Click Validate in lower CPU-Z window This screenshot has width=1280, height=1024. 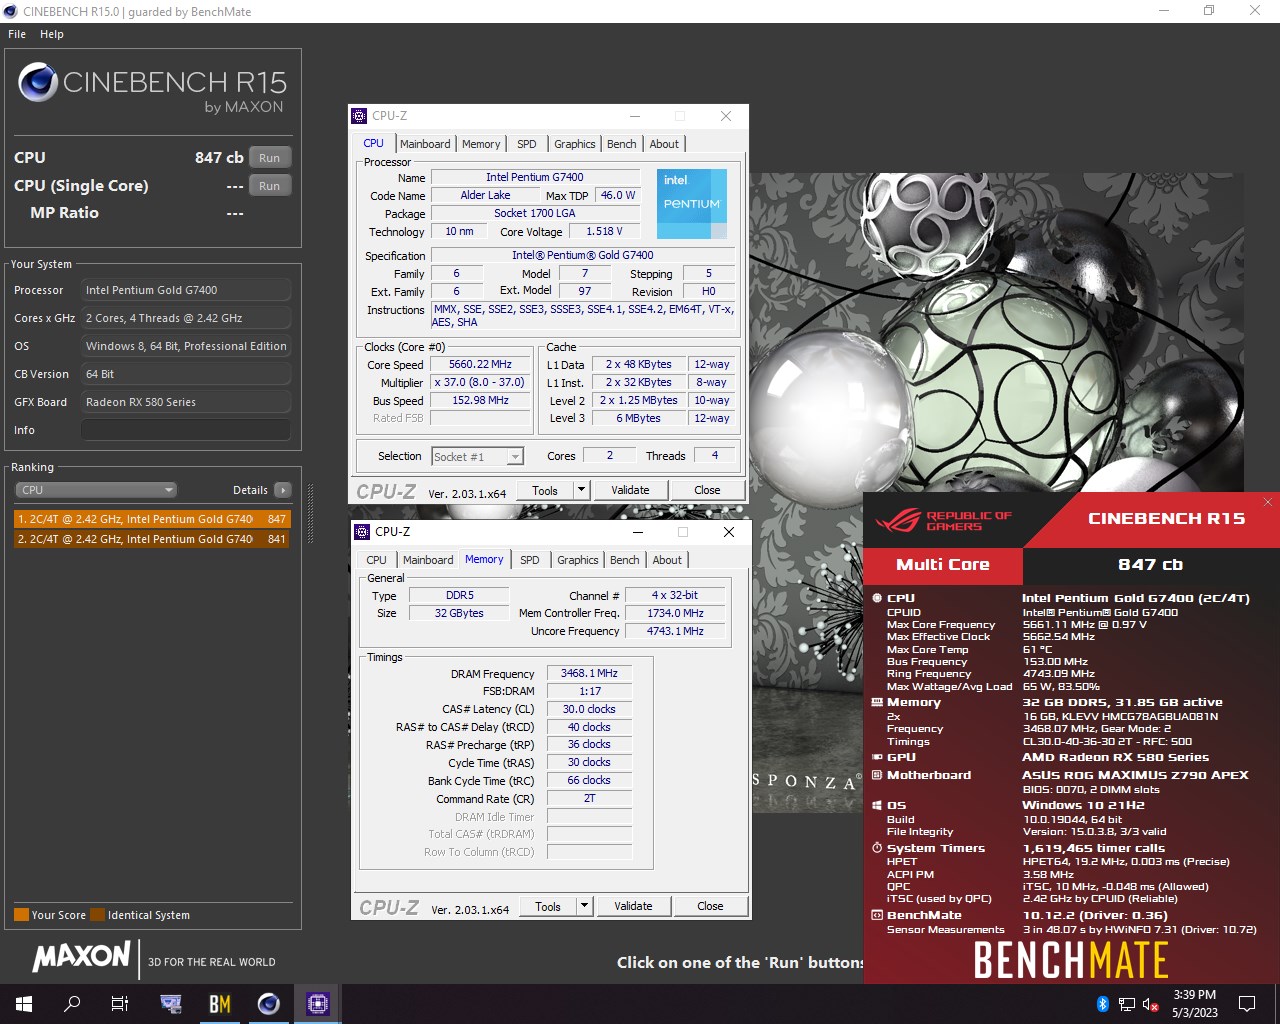click(x=633, y=906)
